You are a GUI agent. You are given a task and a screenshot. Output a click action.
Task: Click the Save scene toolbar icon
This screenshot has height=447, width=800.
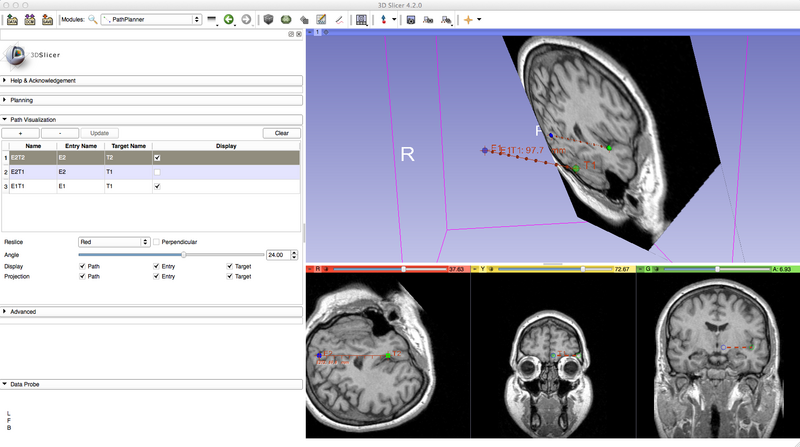point(47,19)
